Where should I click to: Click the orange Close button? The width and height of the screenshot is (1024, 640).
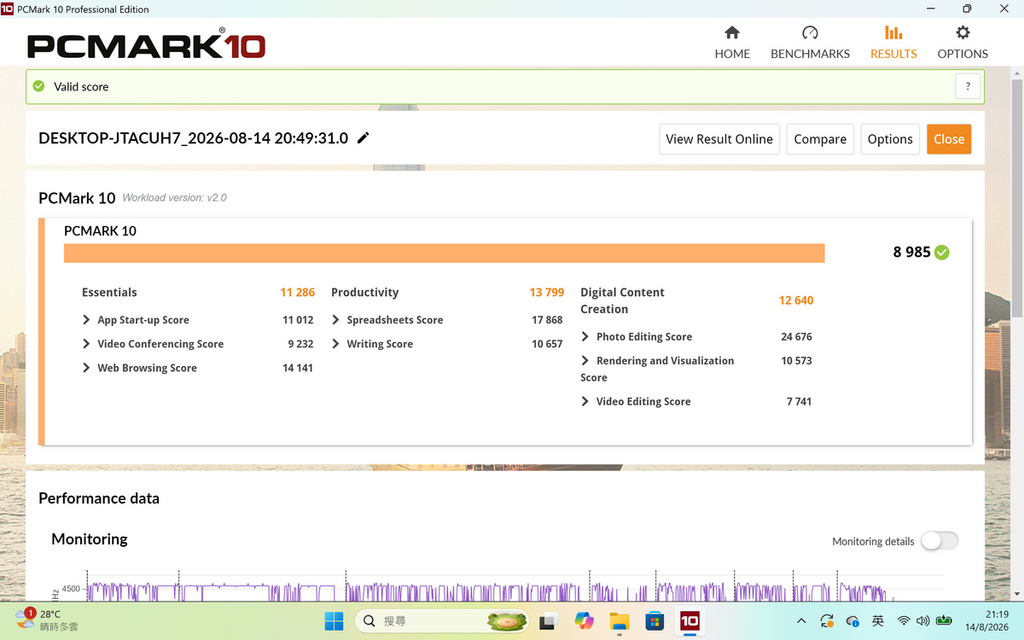point(948,139)
